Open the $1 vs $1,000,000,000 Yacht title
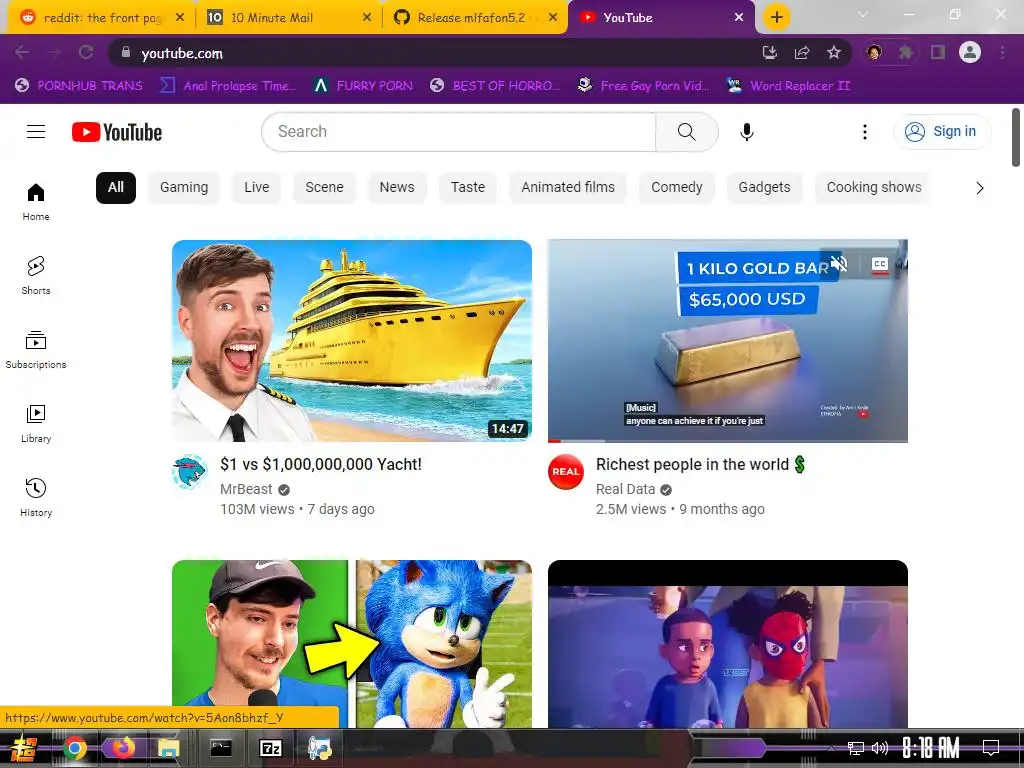1024x768 pixels. click(x=321, y=464)
